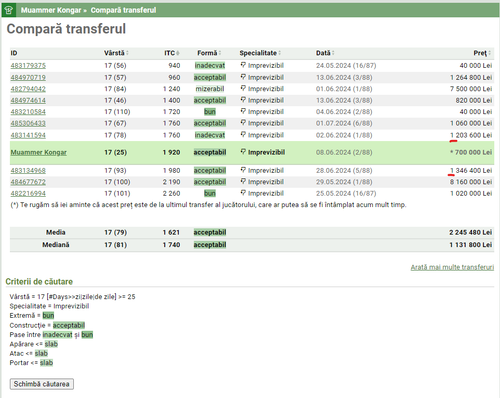500x398 pixels.
Task: Select price 7 500 000 Lei
Action: (x=471, y=89)
